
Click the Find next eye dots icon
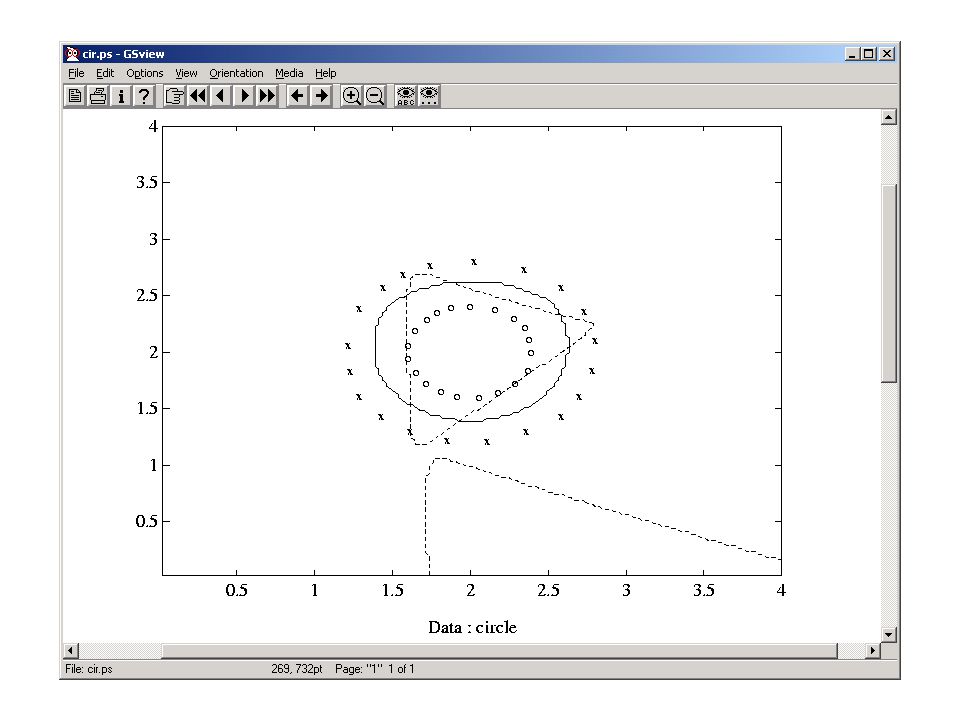click(429, 96)
